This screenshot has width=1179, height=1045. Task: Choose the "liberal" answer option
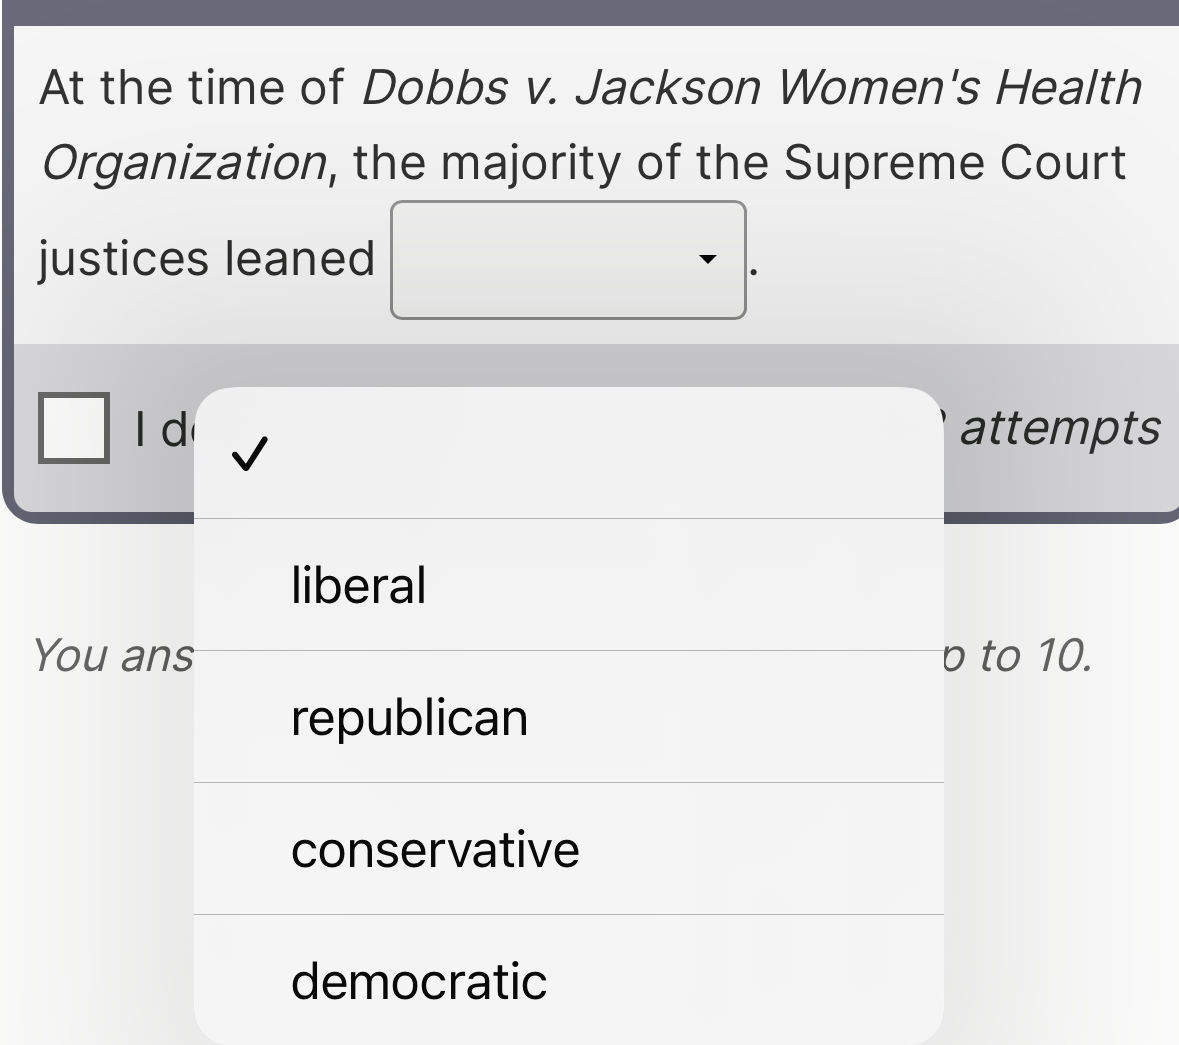click(359, 584)
